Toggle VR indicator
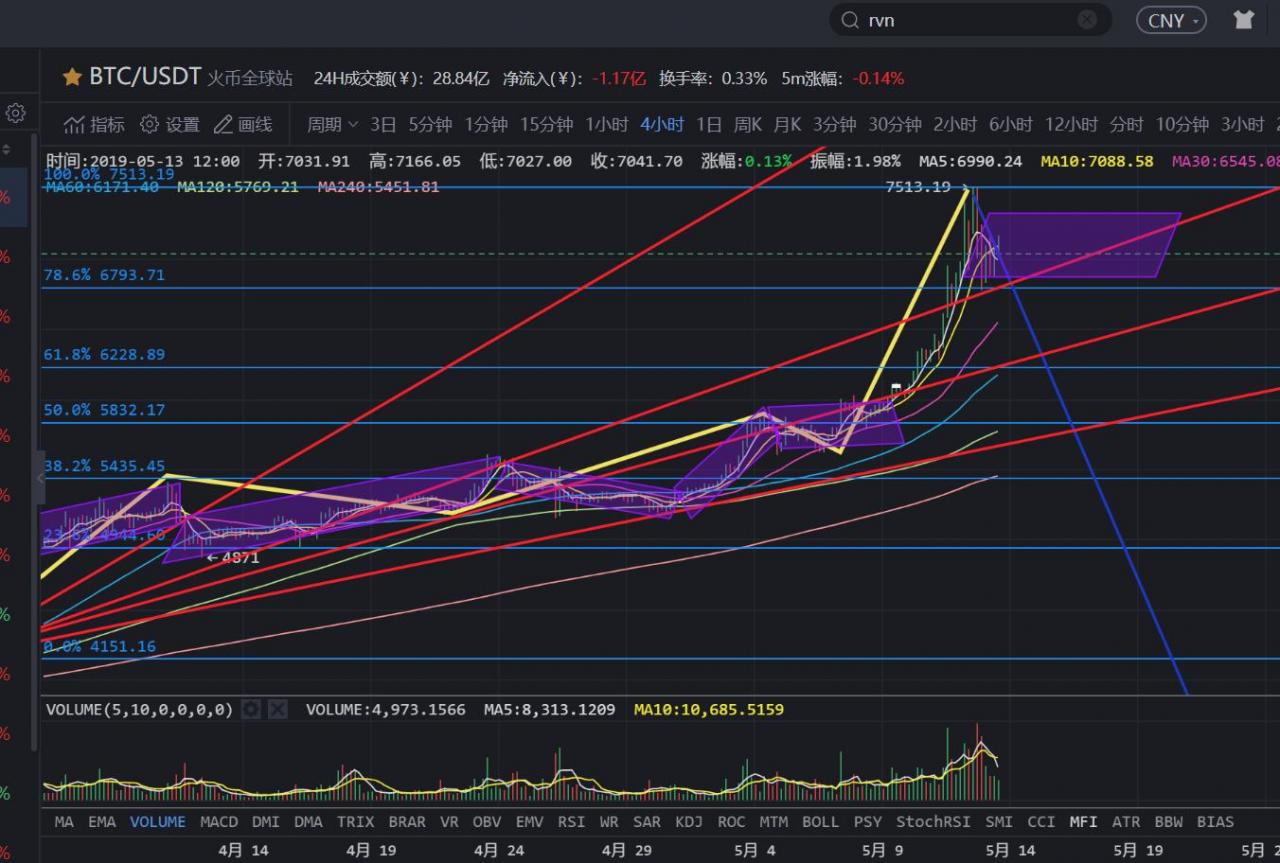 (449, 822)
